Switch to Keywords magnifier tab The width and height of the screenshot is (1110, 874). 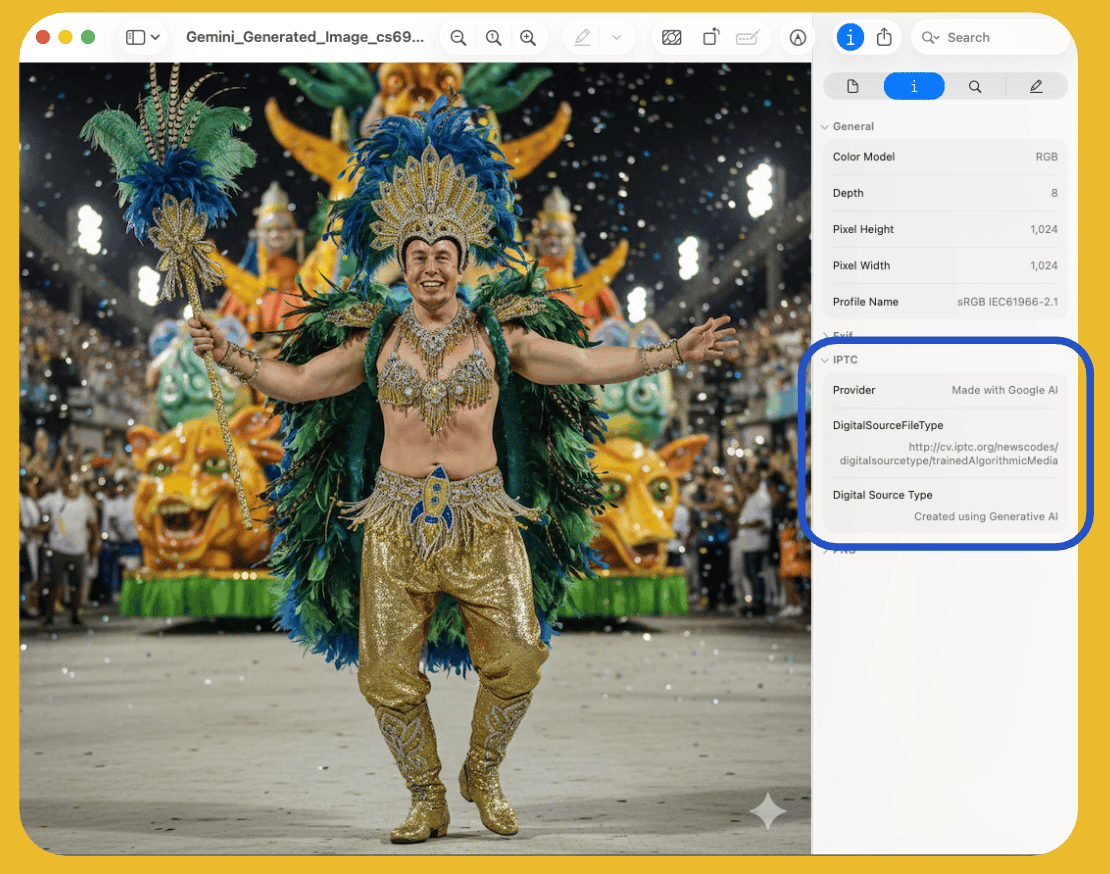(x=974, y=87)
